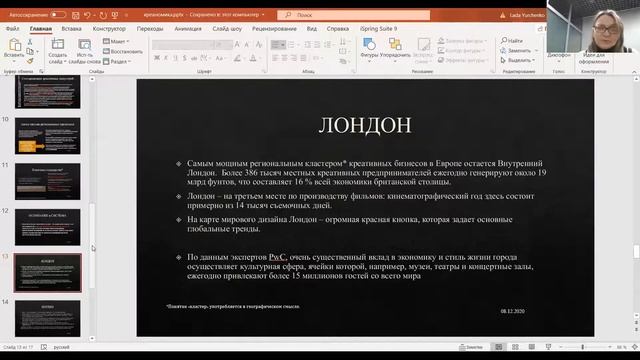Click the PwC hyperlink in slide
Viewport: 640px width, 360px height.
[277, 257]
